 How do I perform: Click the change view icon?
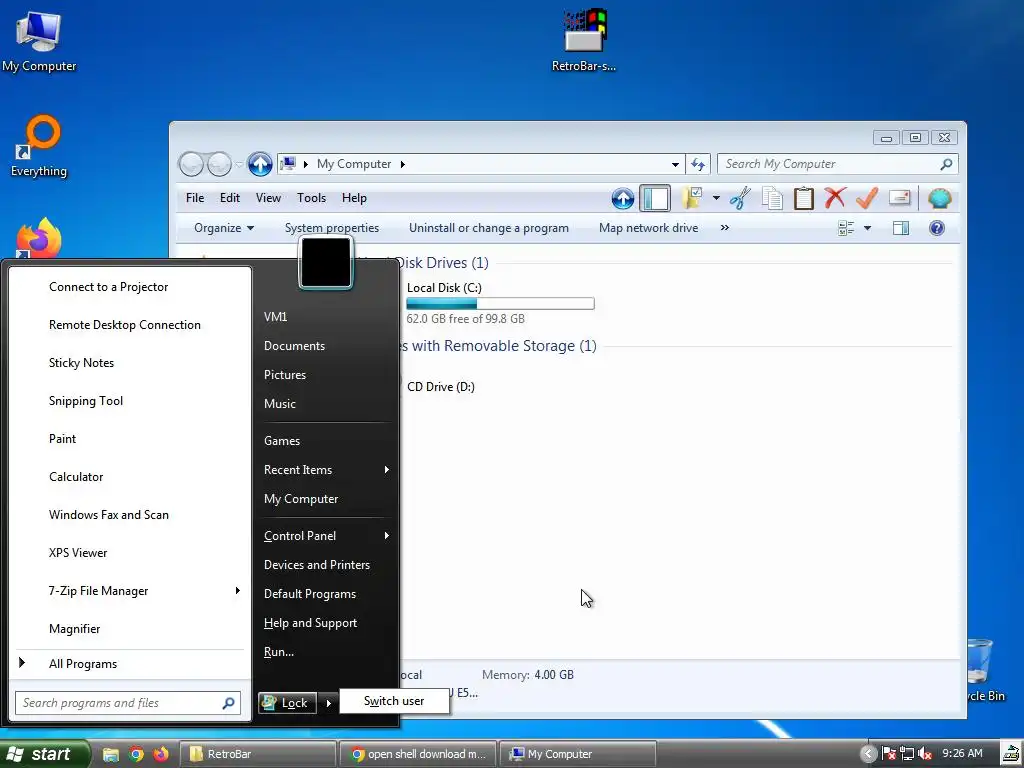846,228
